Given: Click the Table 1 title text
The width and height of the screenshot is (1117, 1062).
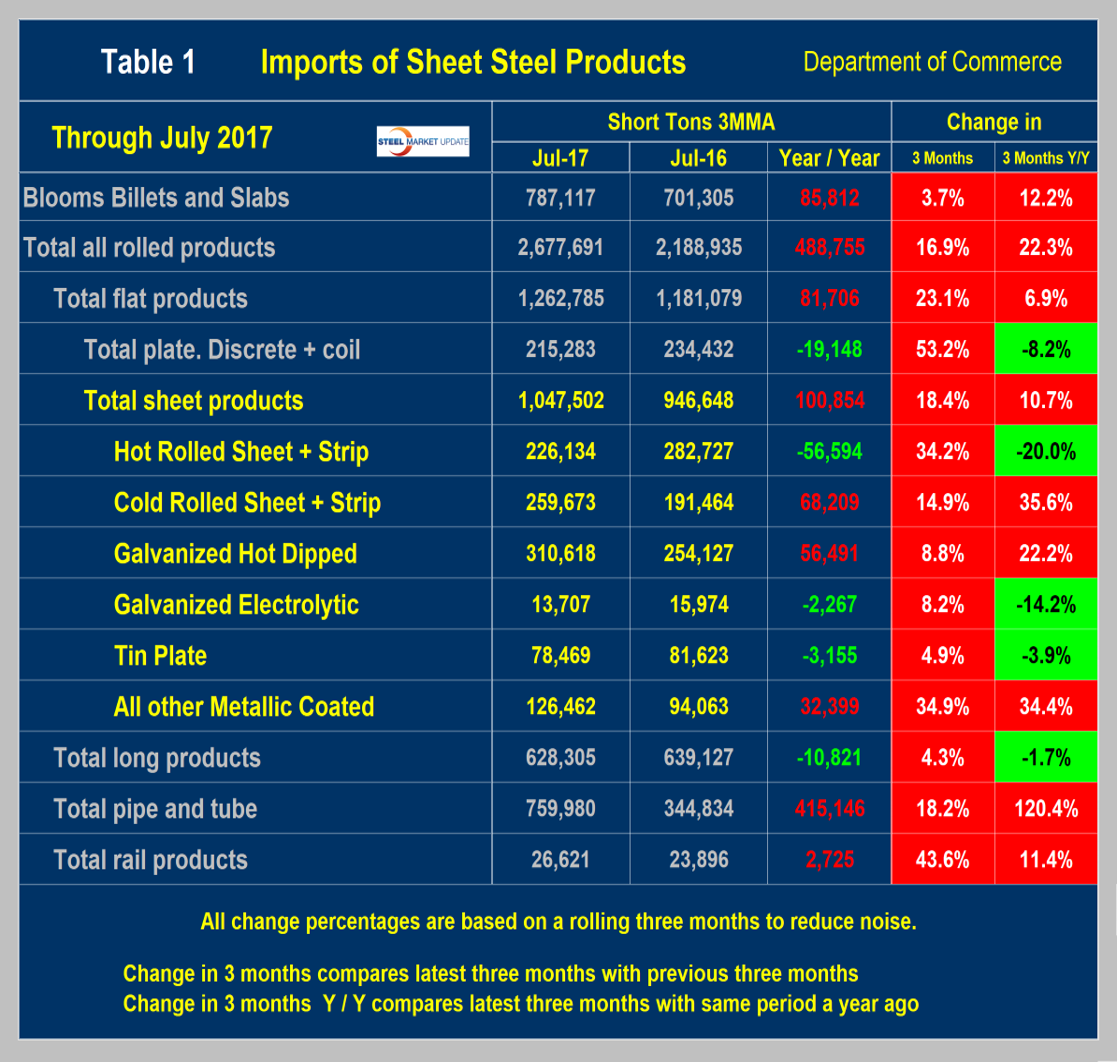Looking at the screenshot, I should pos(148,62).
